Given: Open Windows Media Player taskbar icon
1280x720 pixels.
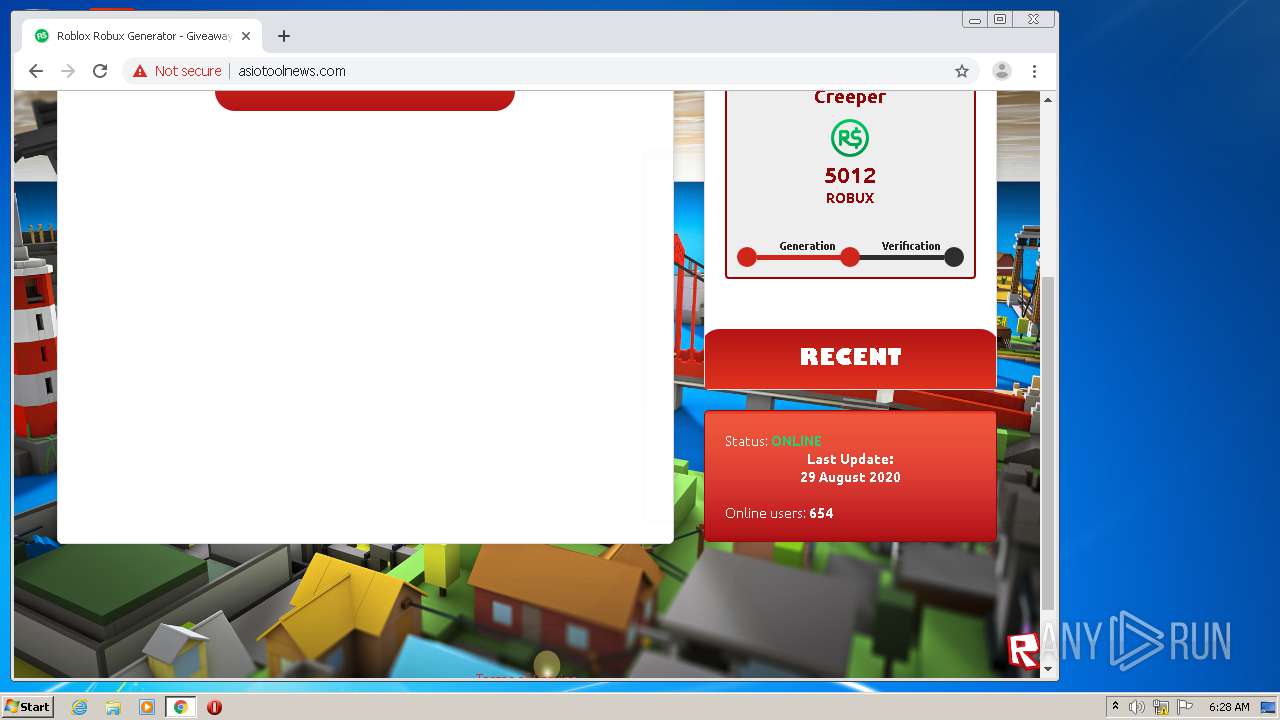Looking at the screenshot, I should pyautogui.click(x=147, y=707).
